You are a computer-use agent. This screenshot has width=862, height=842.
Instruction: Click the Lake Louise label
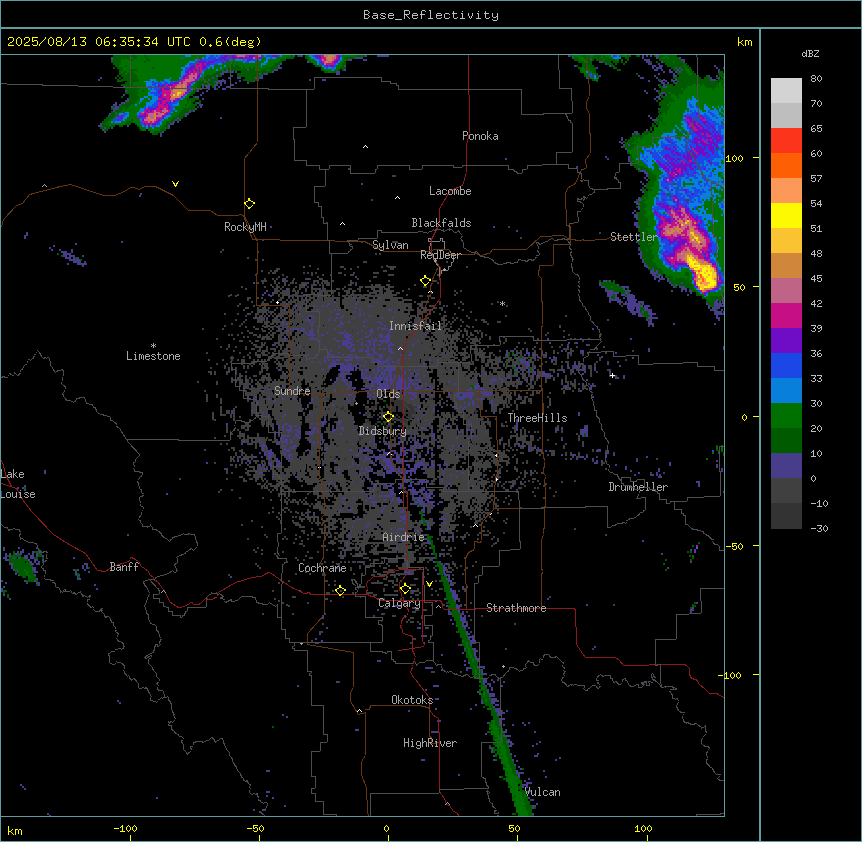(18, 484)
